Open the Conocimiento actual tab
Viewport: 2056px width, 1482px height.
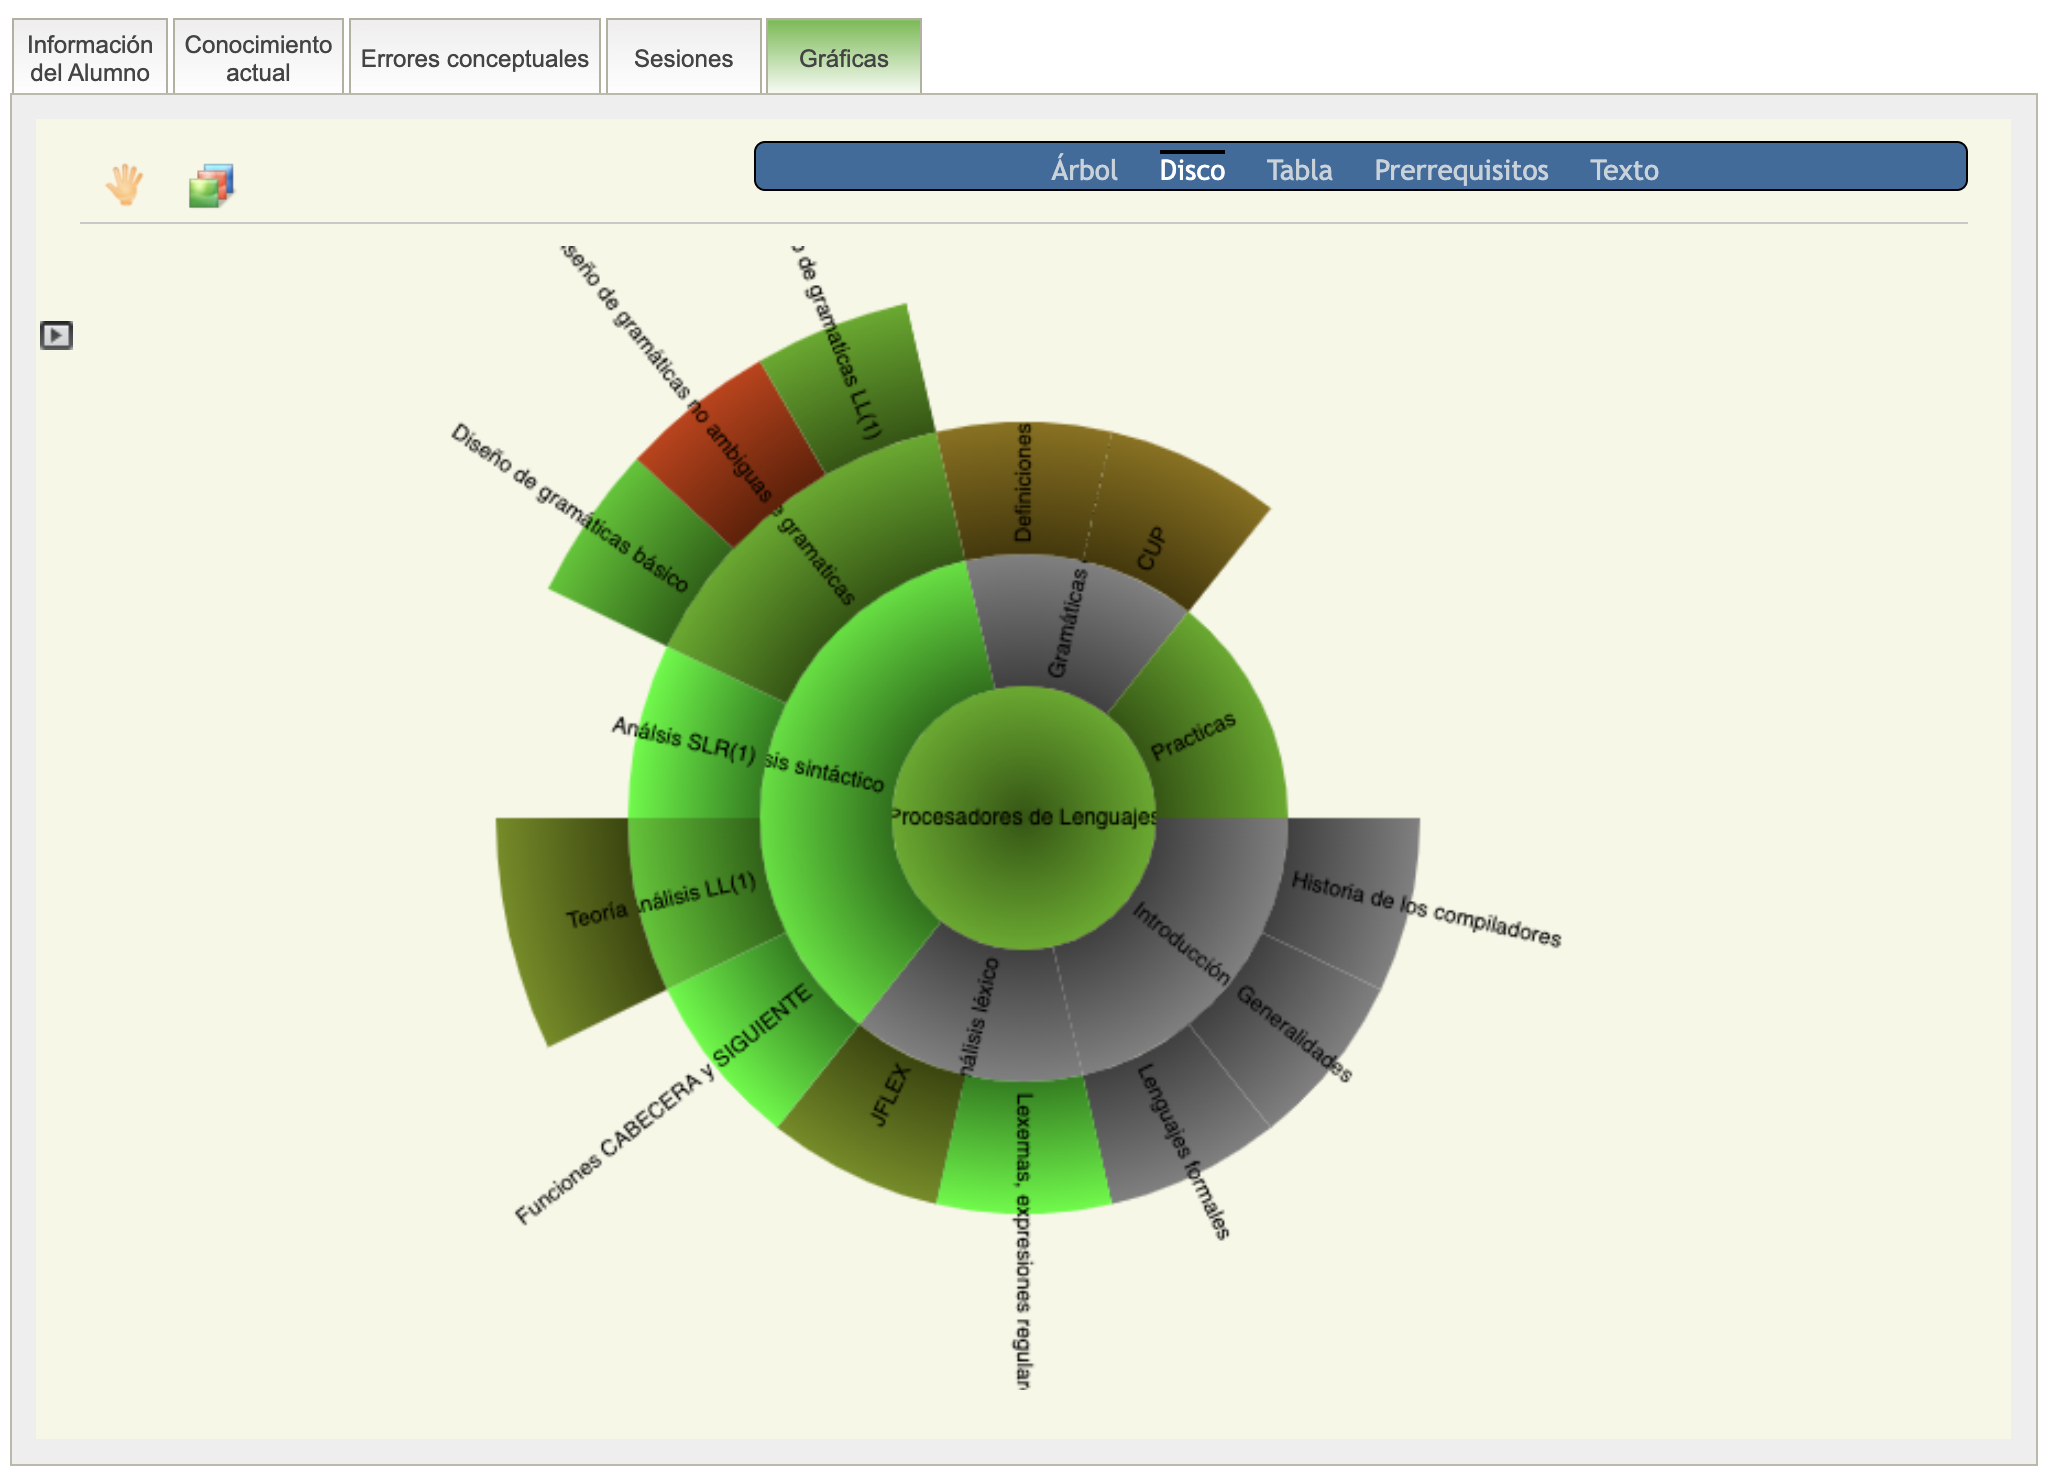[x=258, y=58]
